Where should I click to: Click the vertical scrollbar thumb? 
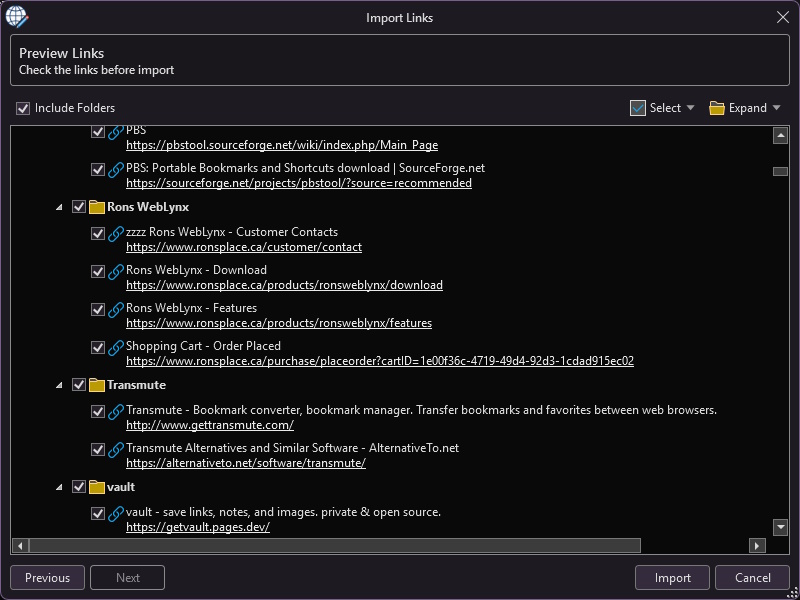[780, 171]
